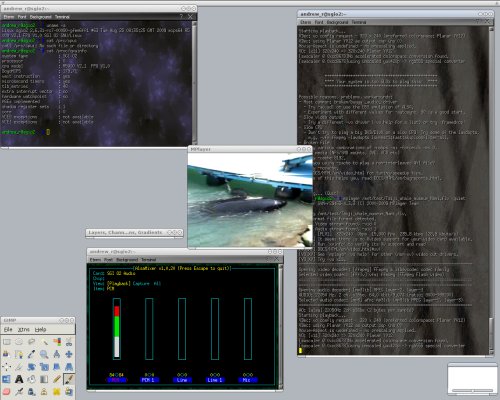The height and width of the screenshot is (400, 500).
Task: Select the Move tool in GIMP
Action: [69, 354]
